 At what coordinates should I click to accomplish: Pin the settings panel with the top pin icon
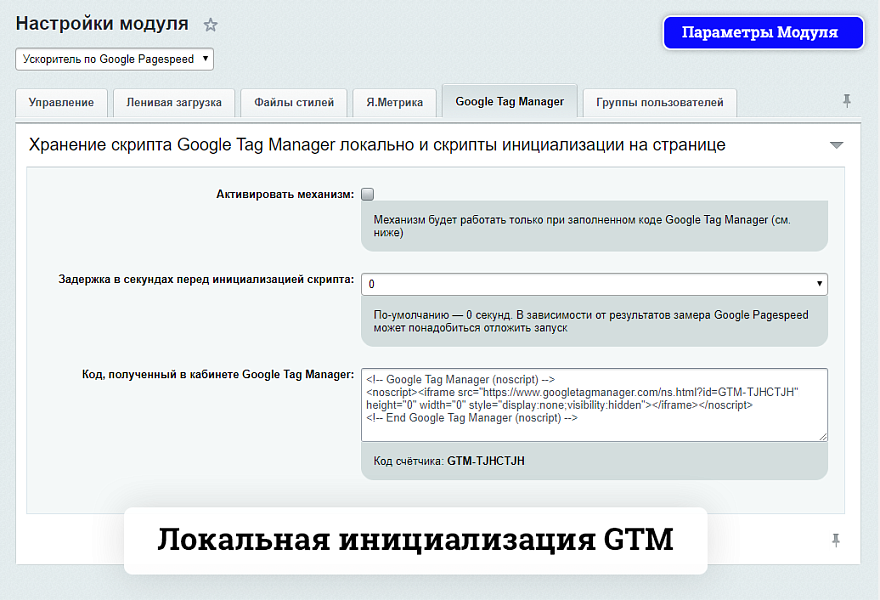tap(847, 100)
